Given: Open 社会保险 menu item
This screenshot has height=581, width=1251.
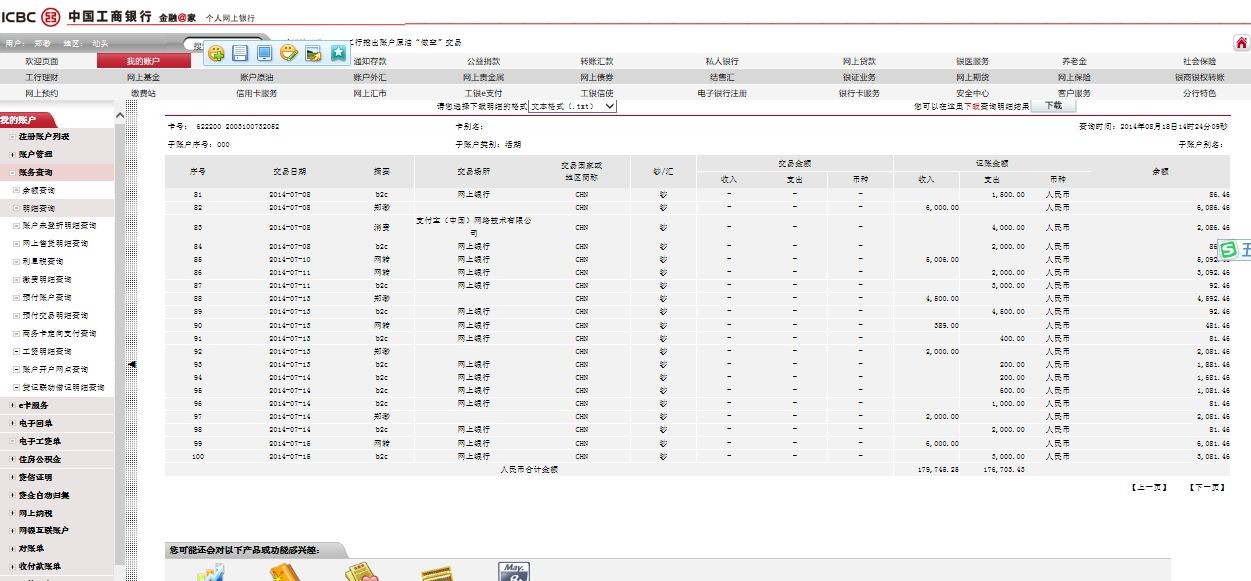Looking at the screenshot, I should [1199, 61].
